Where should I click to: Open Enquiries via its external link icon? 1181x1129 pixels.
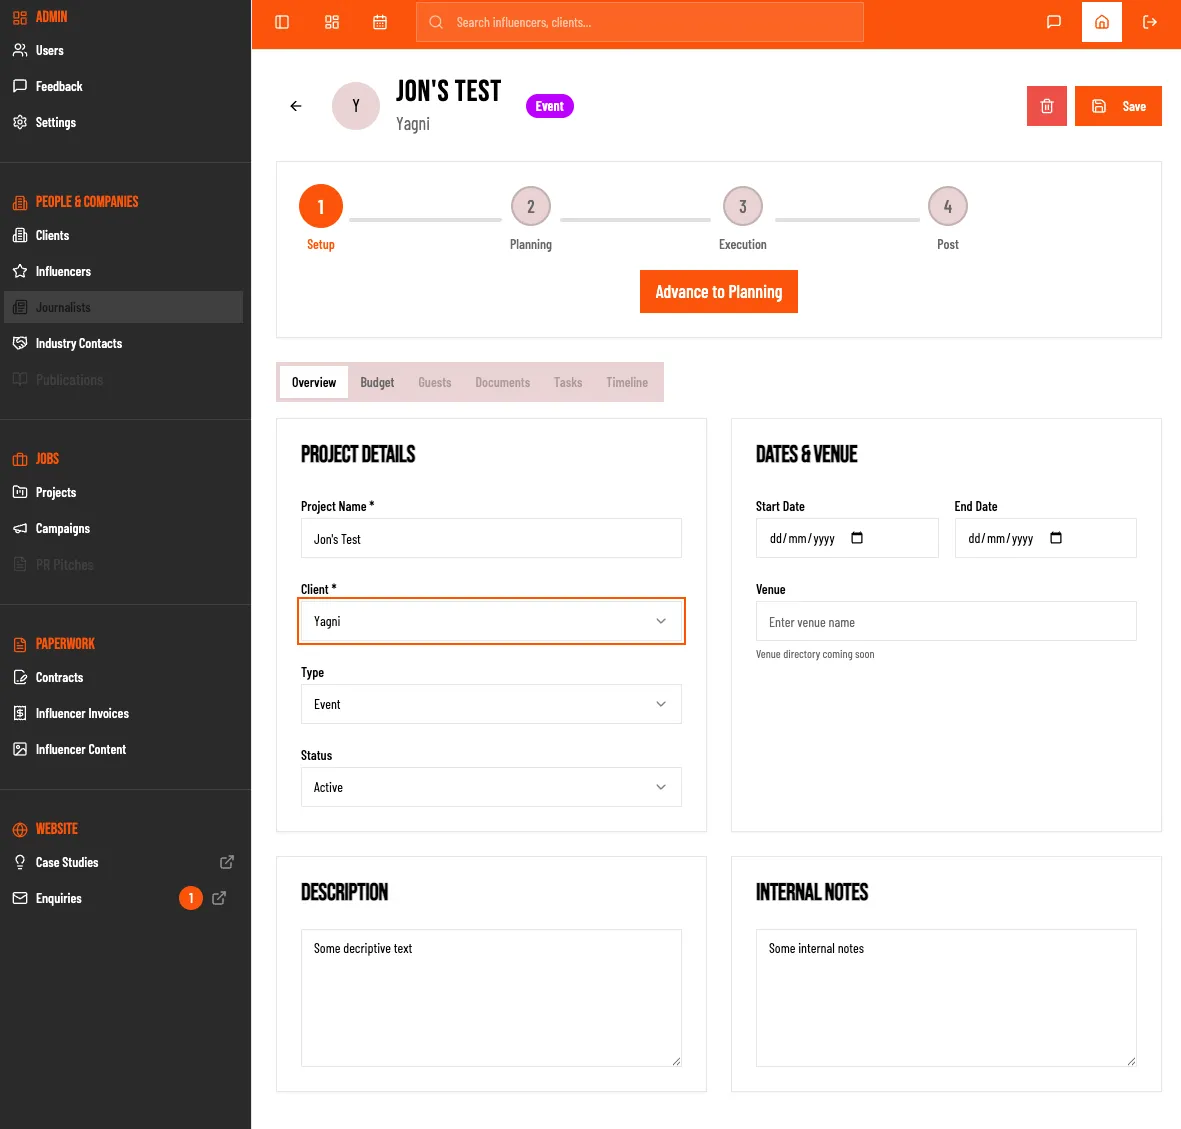click(x=218, y=898)
